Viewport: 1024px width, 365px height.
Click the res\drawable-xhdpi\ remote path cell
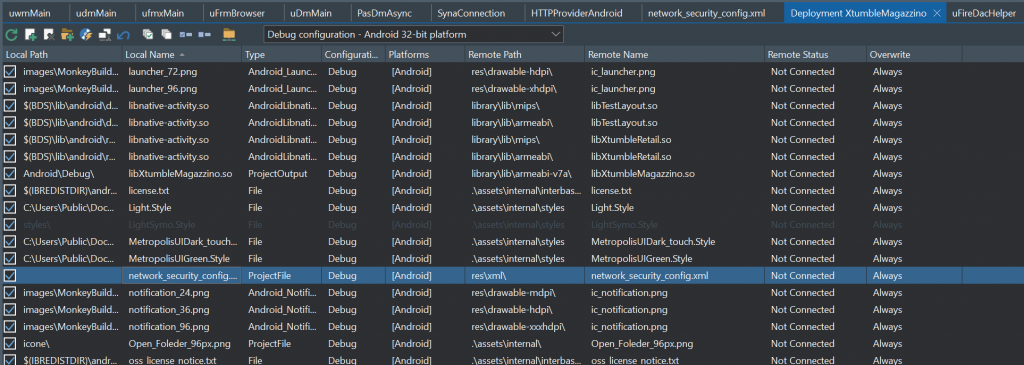click(x=524, y=89)
